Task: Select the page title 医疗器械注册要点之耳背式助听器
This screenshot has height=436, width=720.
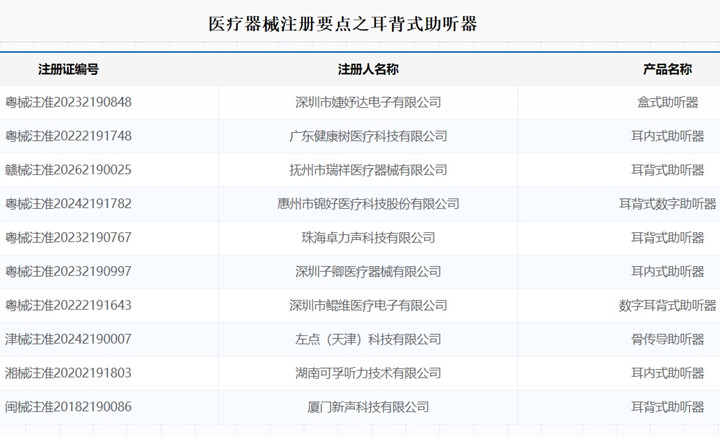Action: (343, 24)
